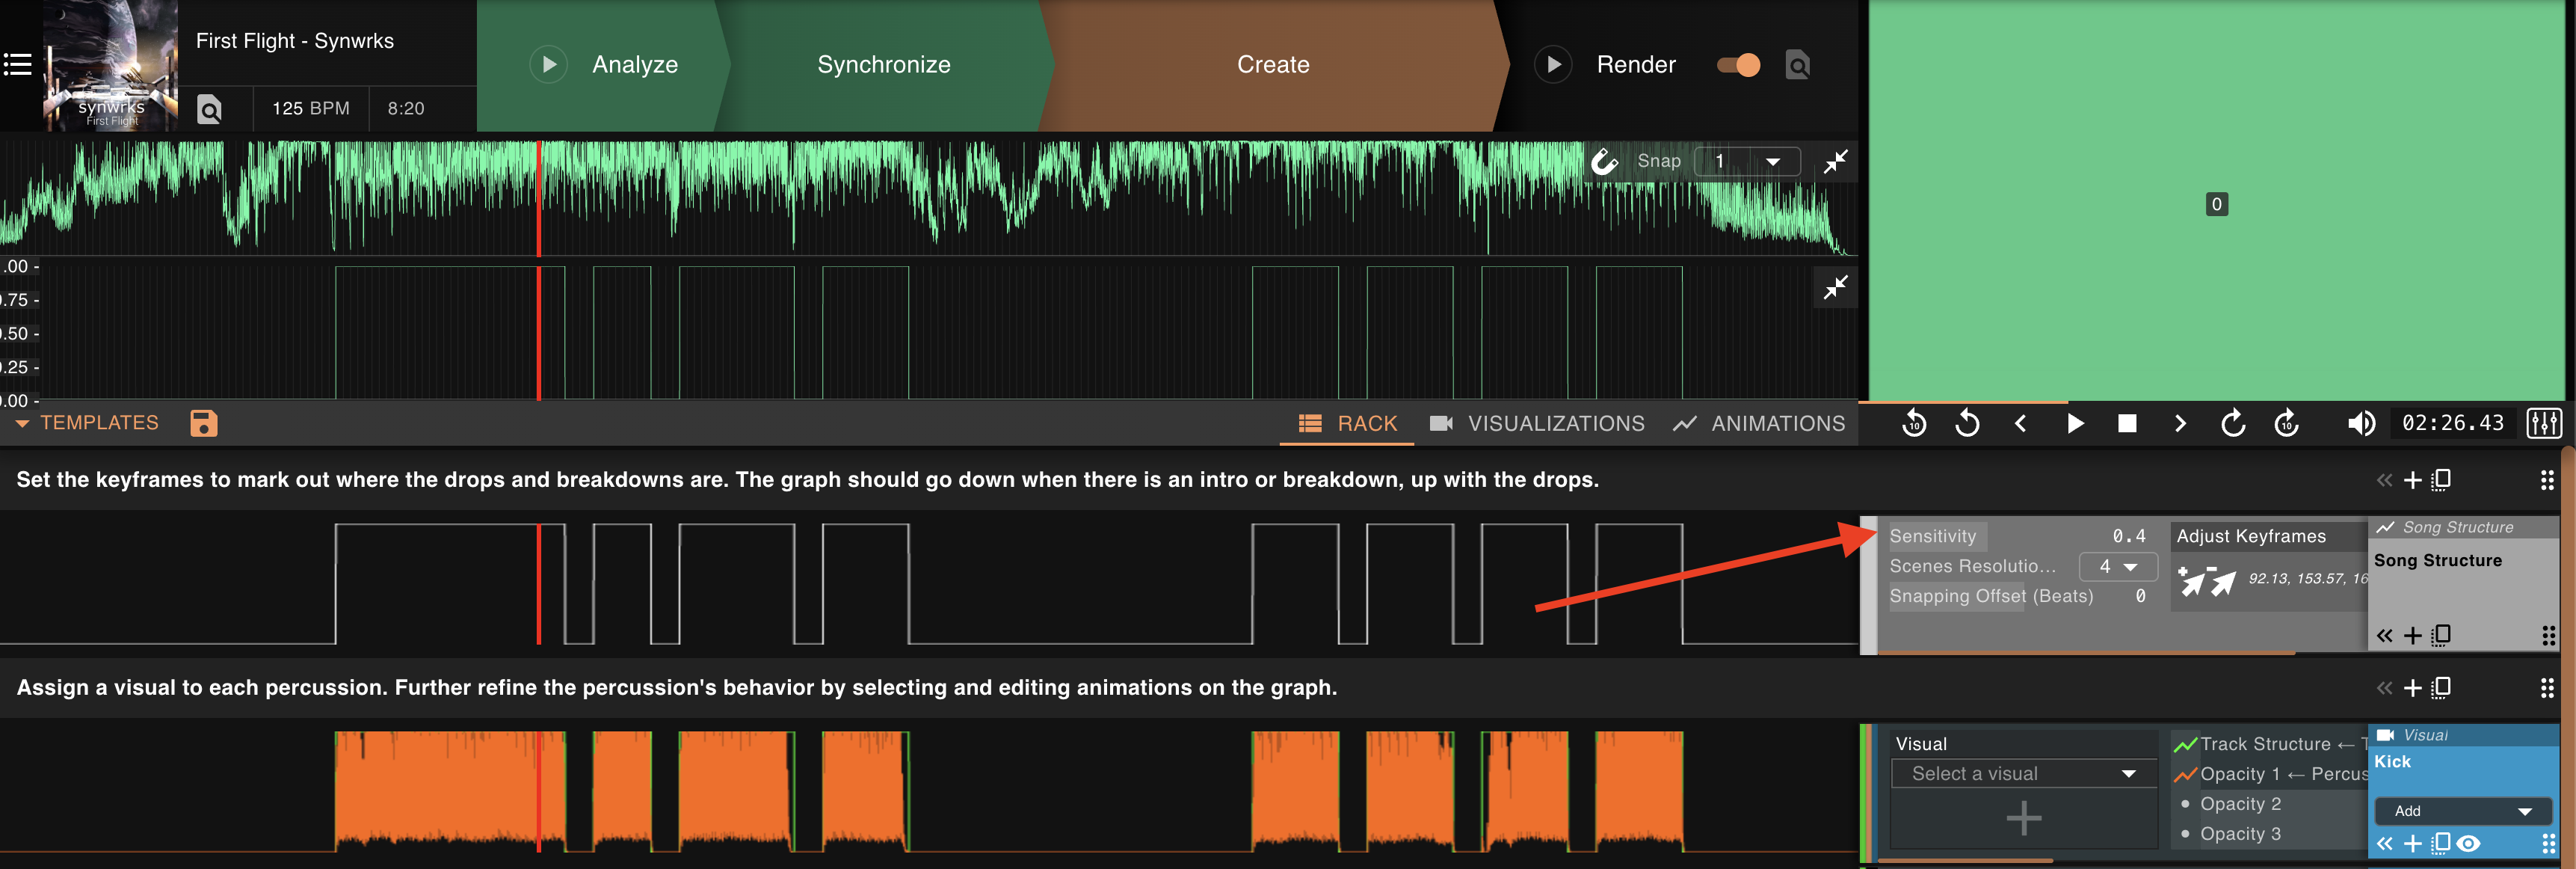Image resolution: width=2576 pixels, height=869 pixels.
Task: Click the rewind/restart rotate-left icon
Action: (1967, 424)
